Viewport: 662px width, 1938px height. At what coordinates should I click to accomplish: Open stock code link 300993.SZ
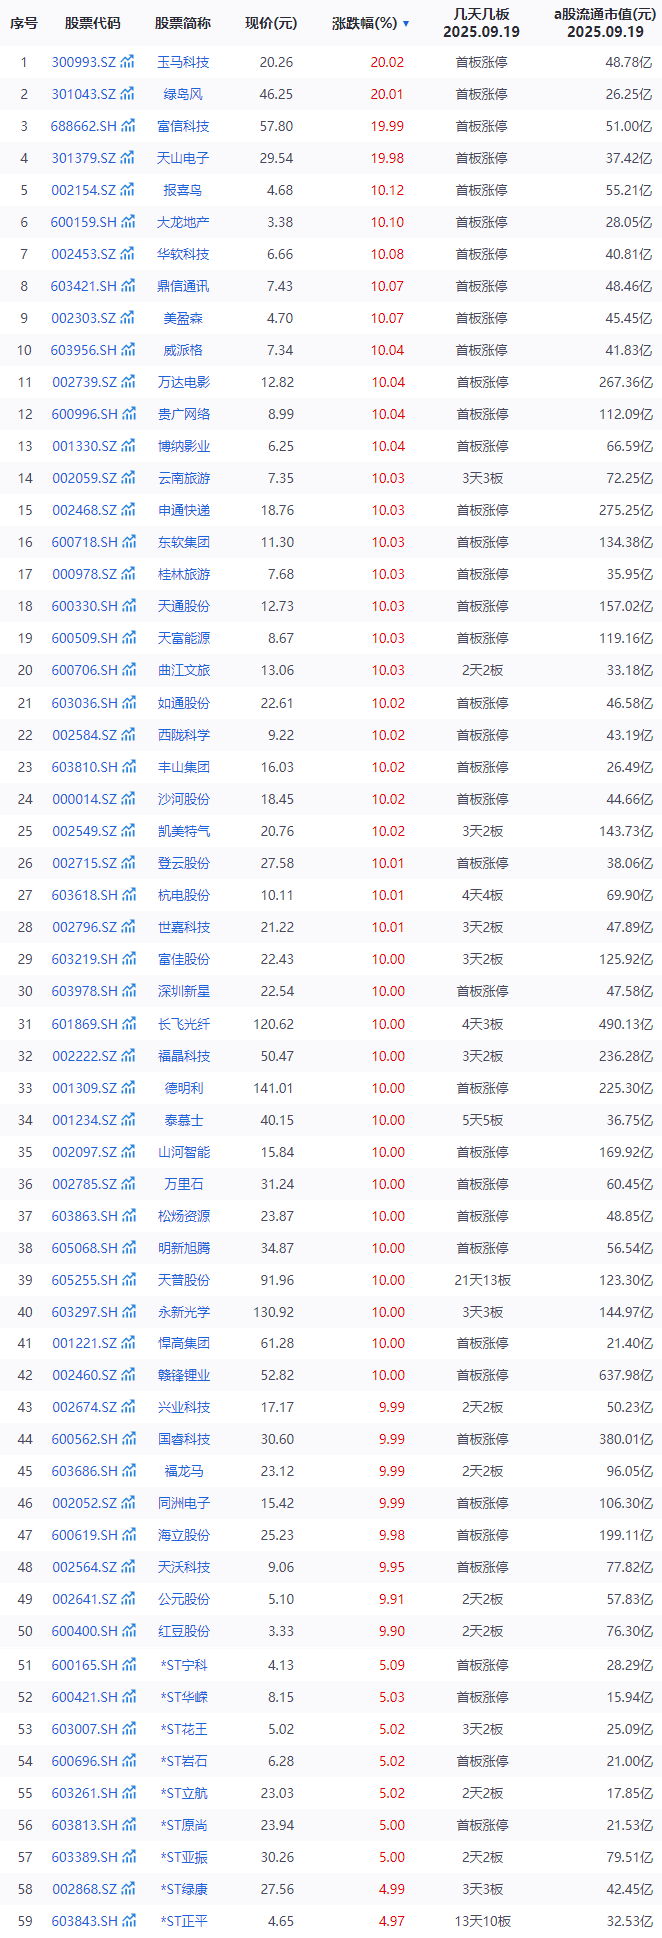point(84,62)
